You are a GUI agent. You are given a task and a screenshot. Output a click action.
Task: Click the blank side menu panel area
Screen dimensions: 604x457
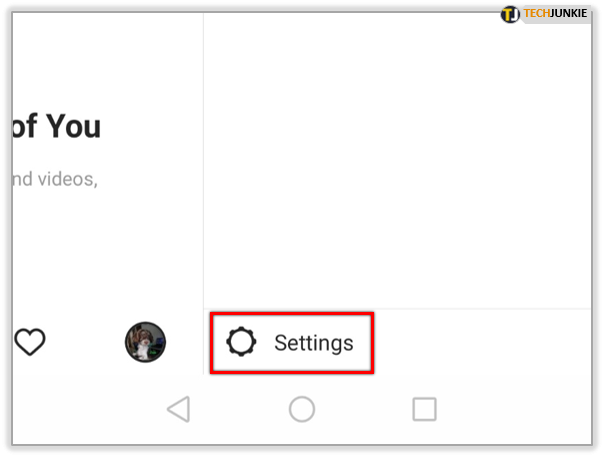(x=397, y=160)
